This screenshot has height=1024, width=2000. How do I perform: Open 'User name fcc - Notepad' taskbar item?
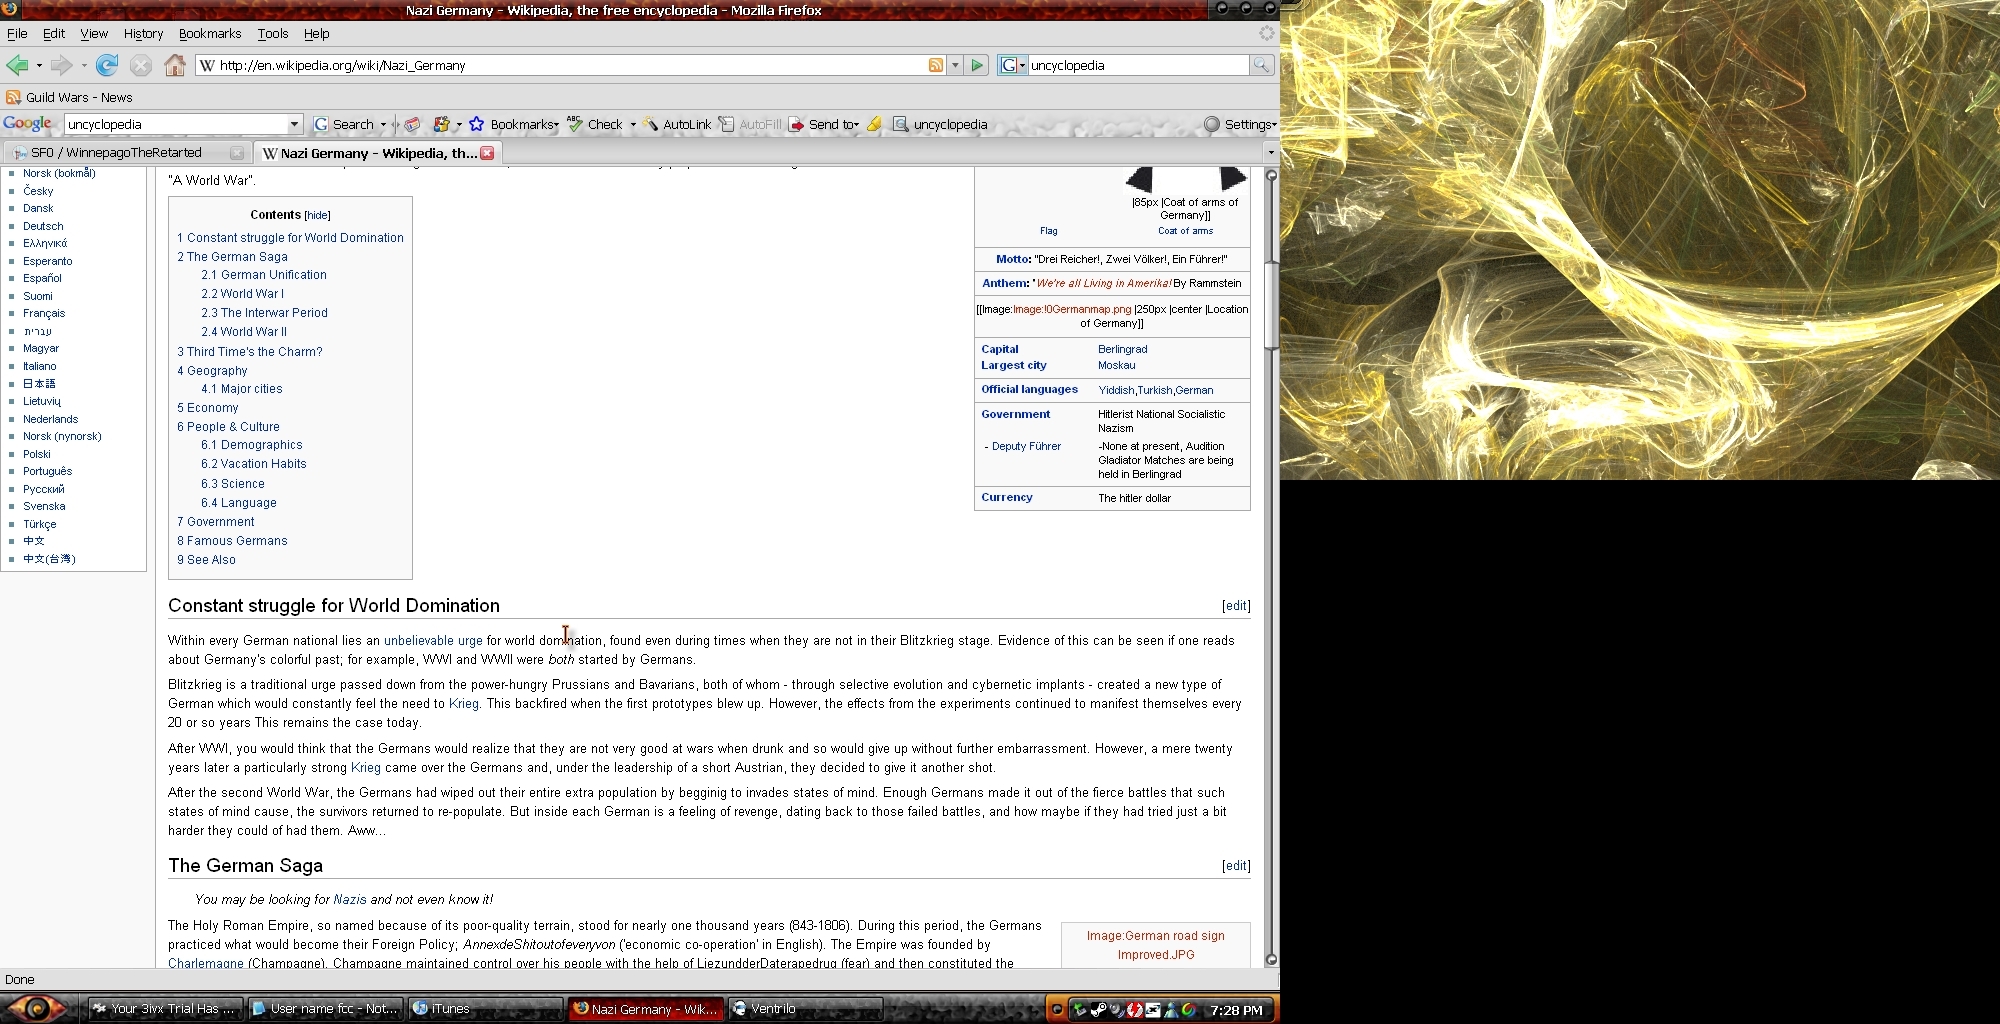point(325,1009)
